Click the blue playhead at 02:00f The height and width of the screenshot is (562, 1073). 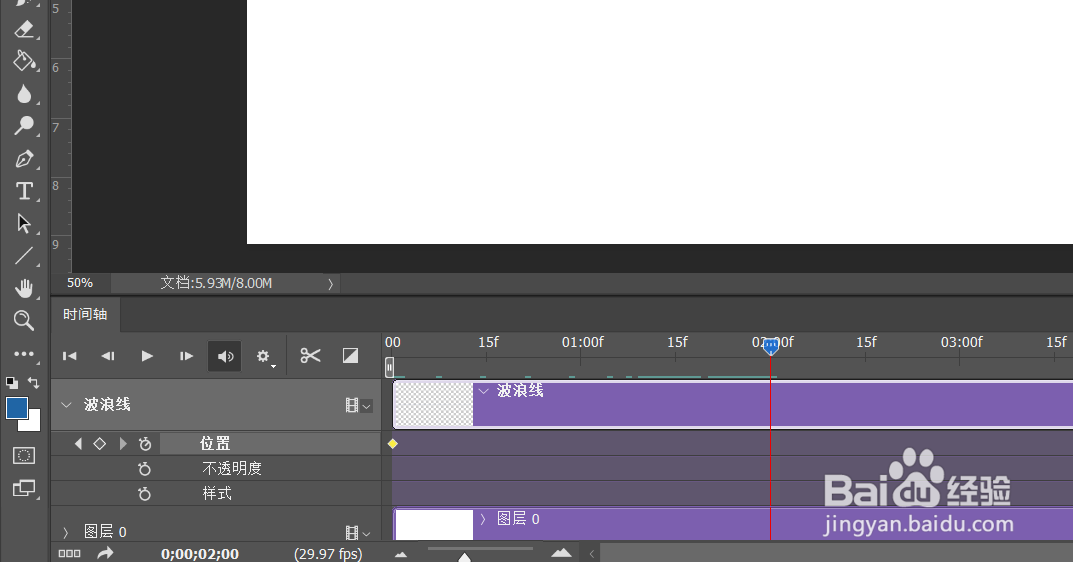[771, 346]
